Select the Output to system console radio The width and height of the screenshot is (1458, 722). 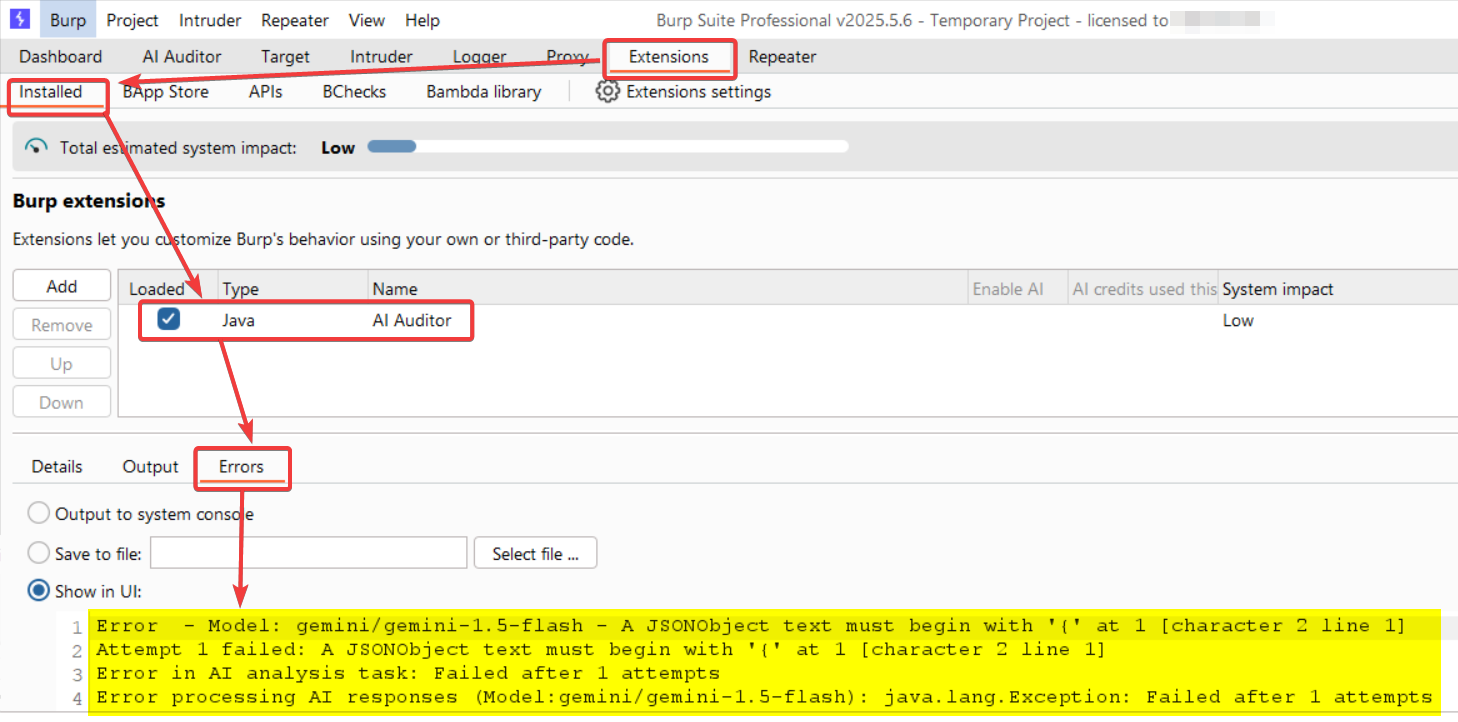(38, 514)
